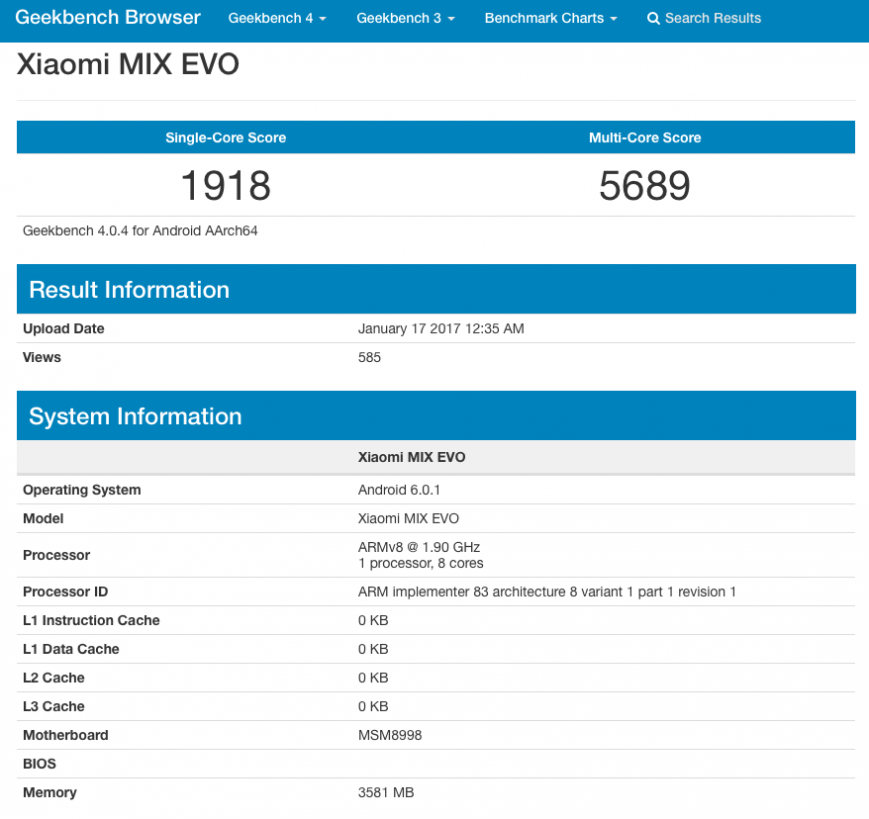Click the Memory row label
This screenshot has width=869, height=819.
[x=50, y=793]
